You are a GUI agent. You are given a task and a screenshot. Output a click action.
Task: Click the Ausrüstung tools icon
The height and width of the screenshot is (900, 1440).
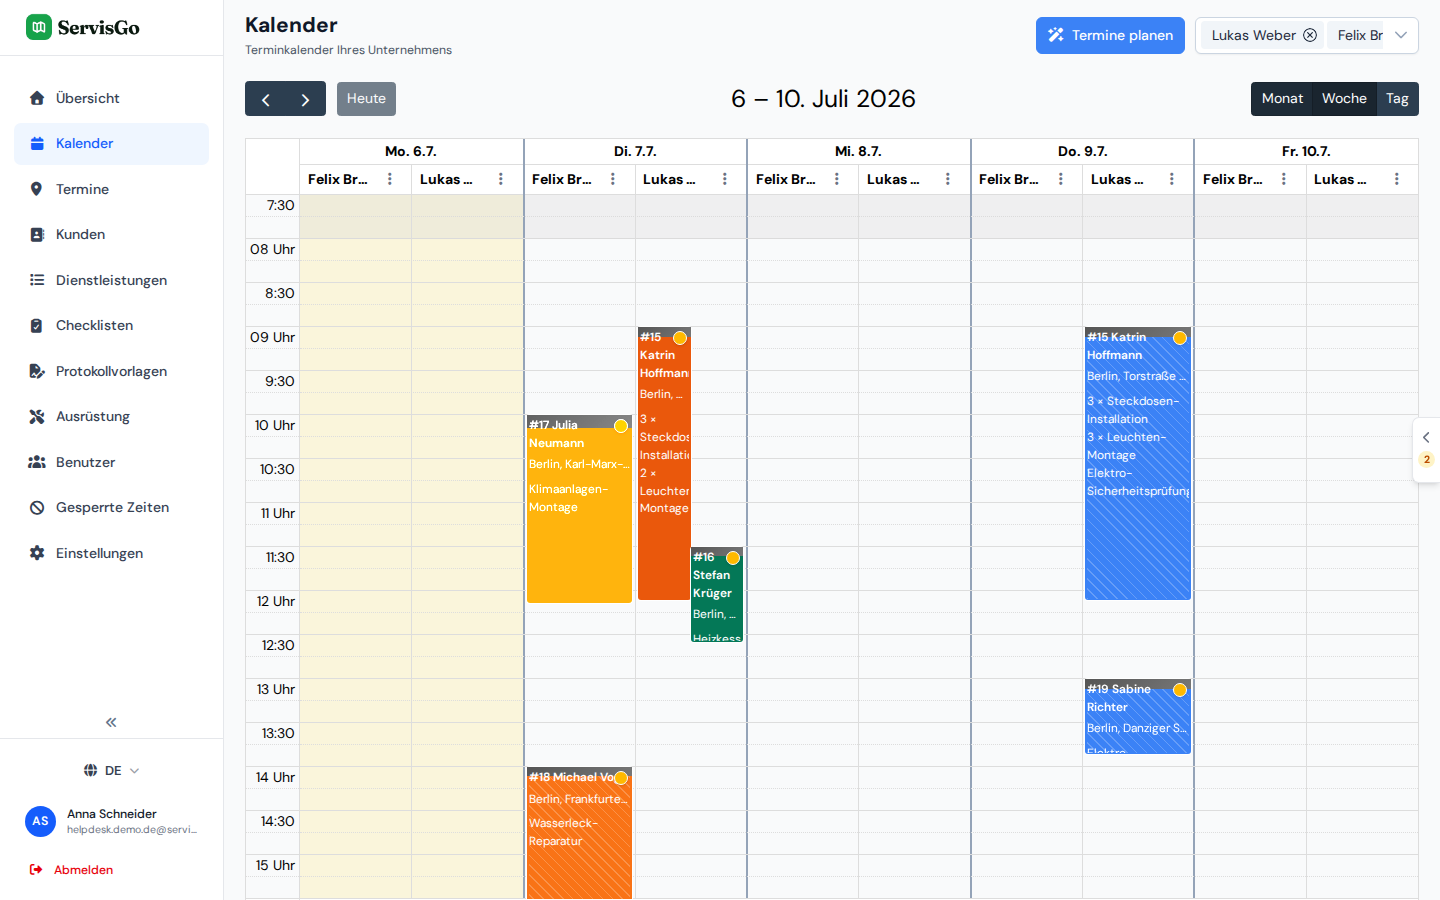(37, 416)
